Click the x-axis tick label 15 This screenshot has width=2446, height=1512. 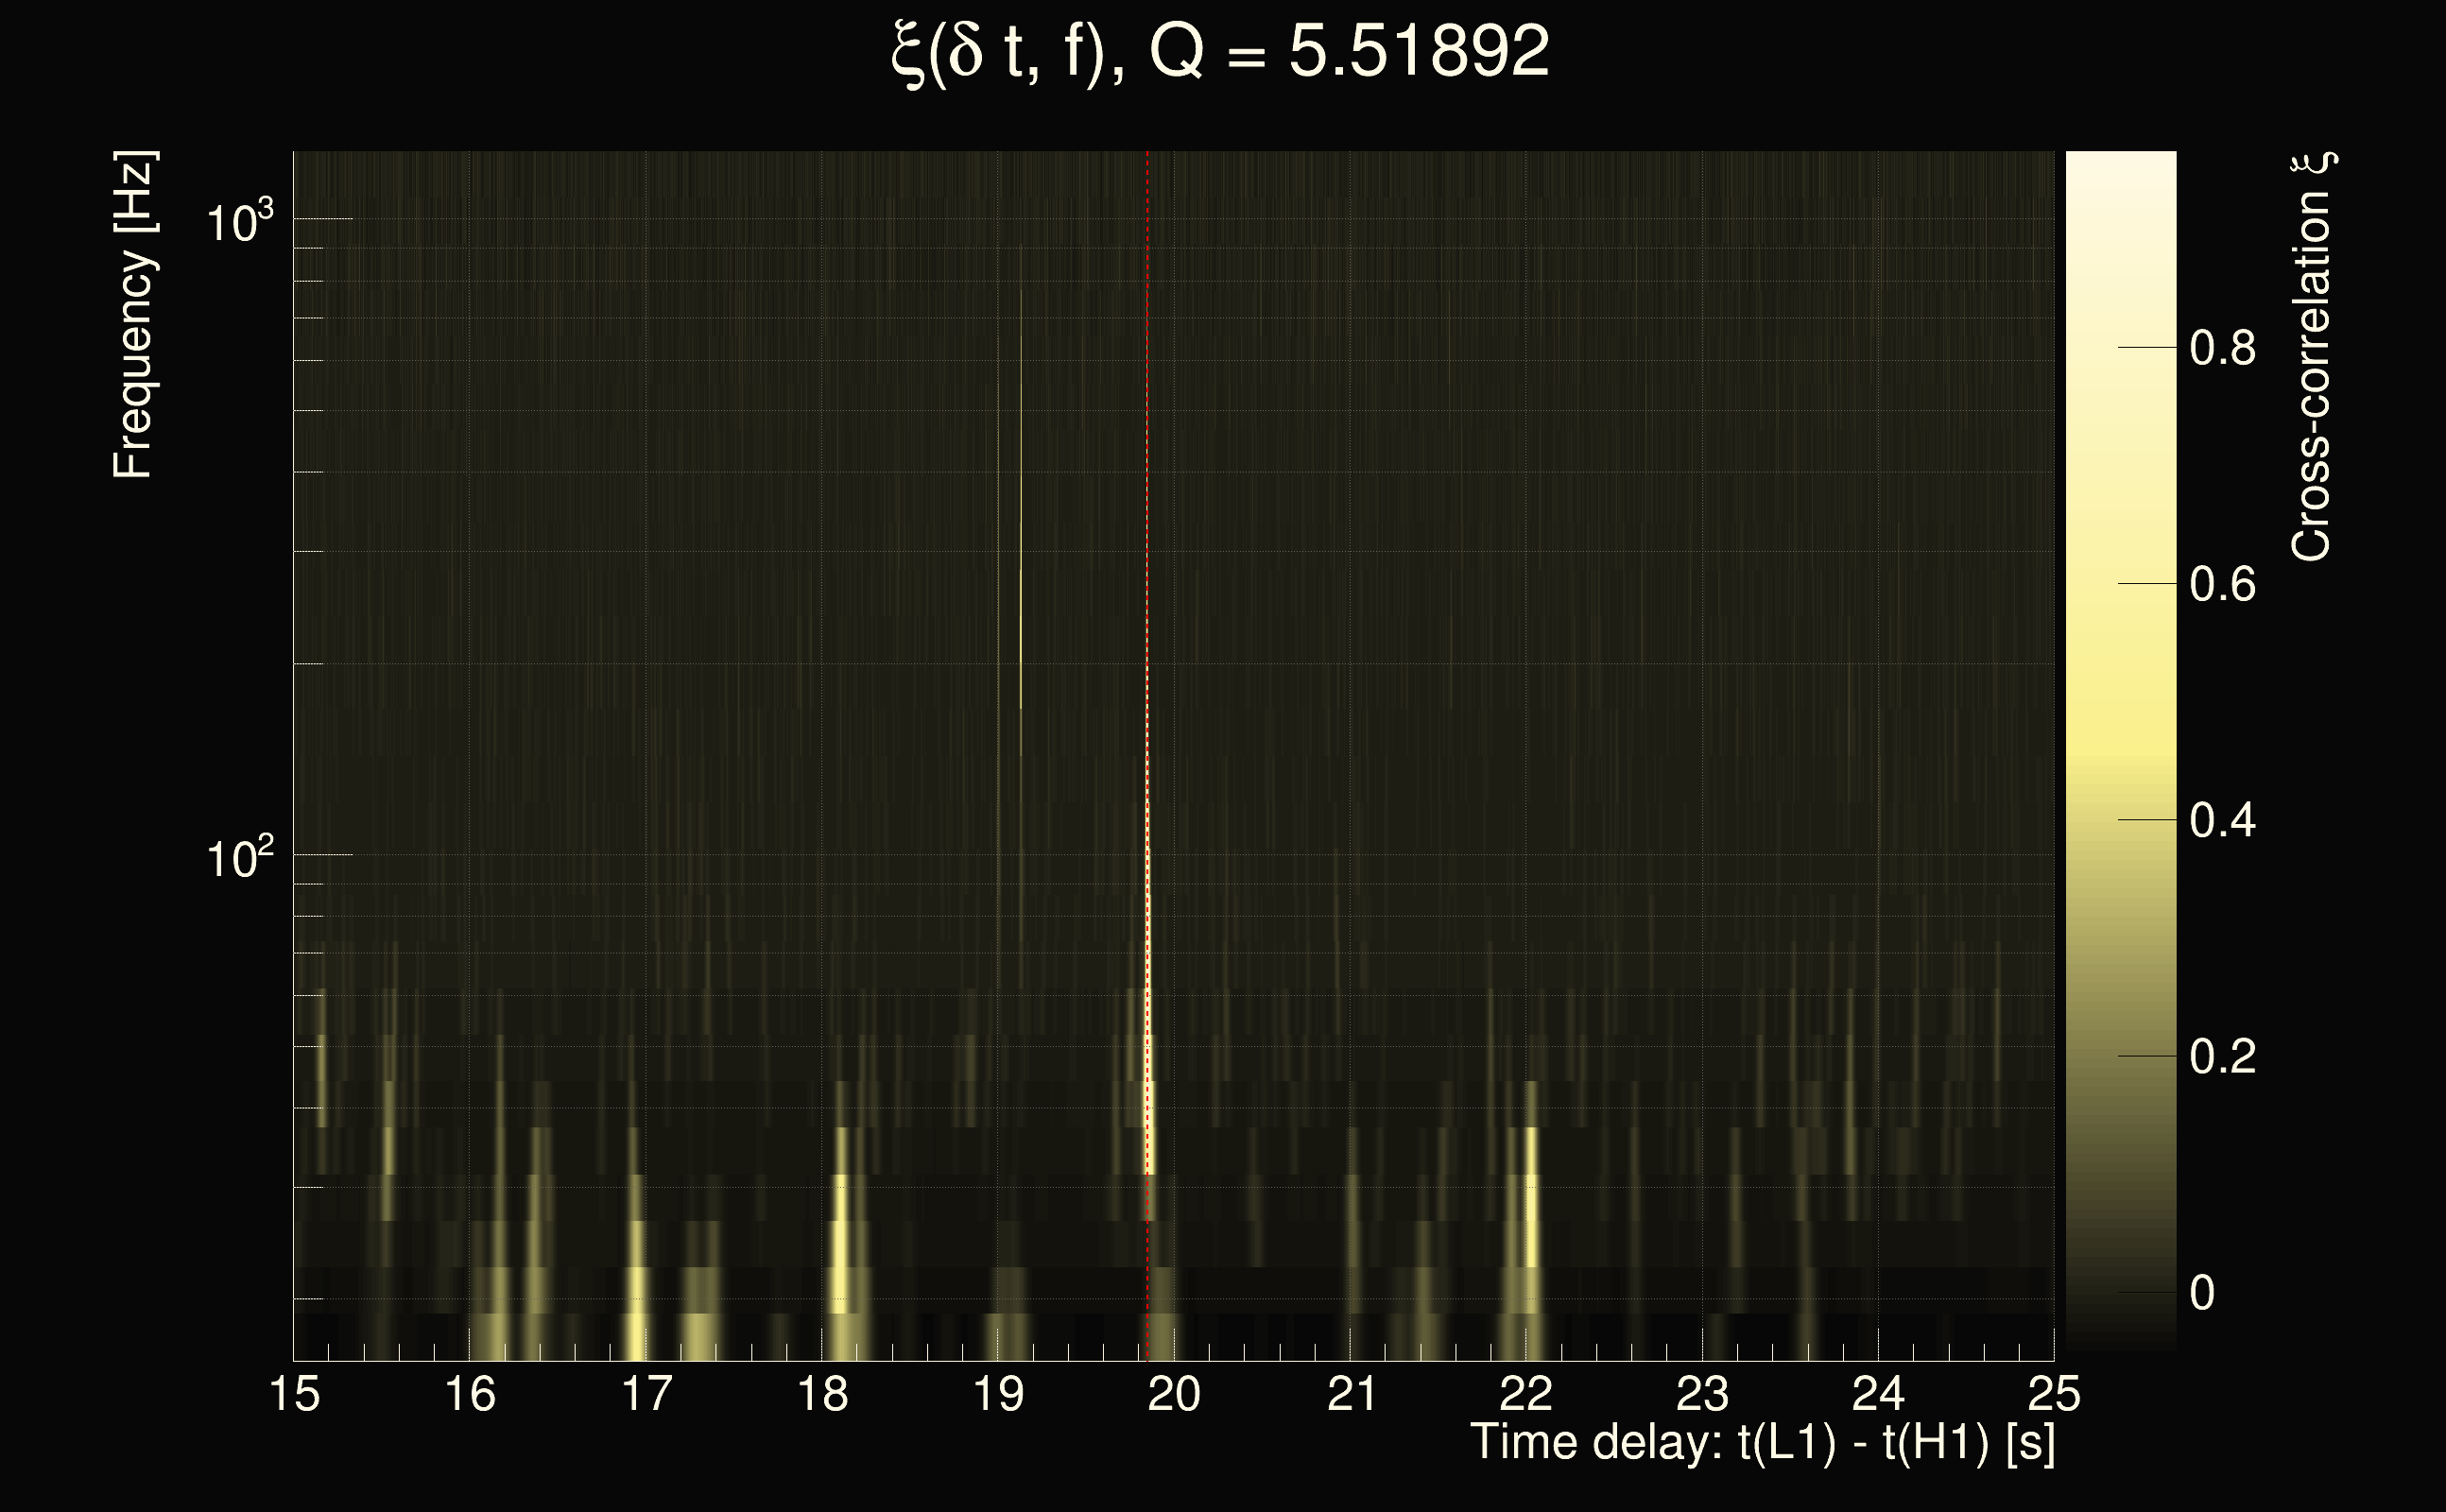coord(295,1394)
